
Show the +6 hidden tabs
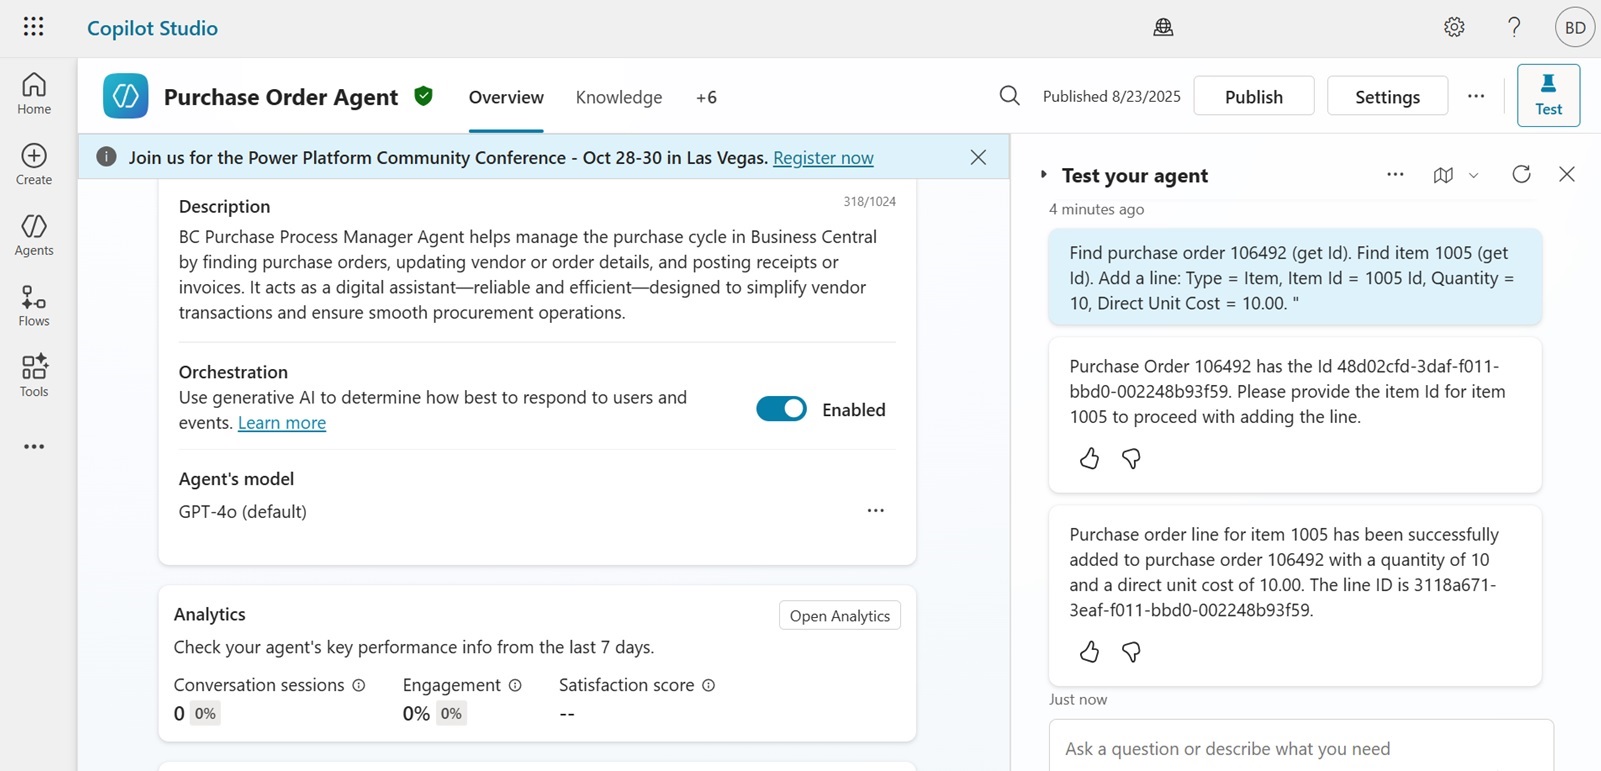[706, 97]
